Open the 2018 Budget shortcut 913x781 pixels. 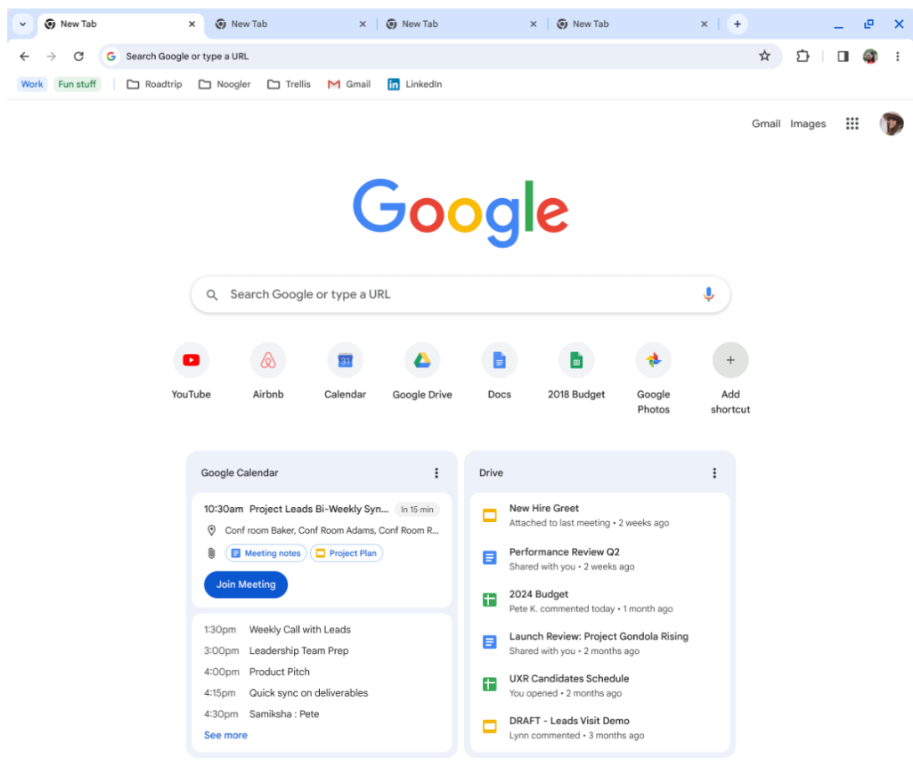576,373
